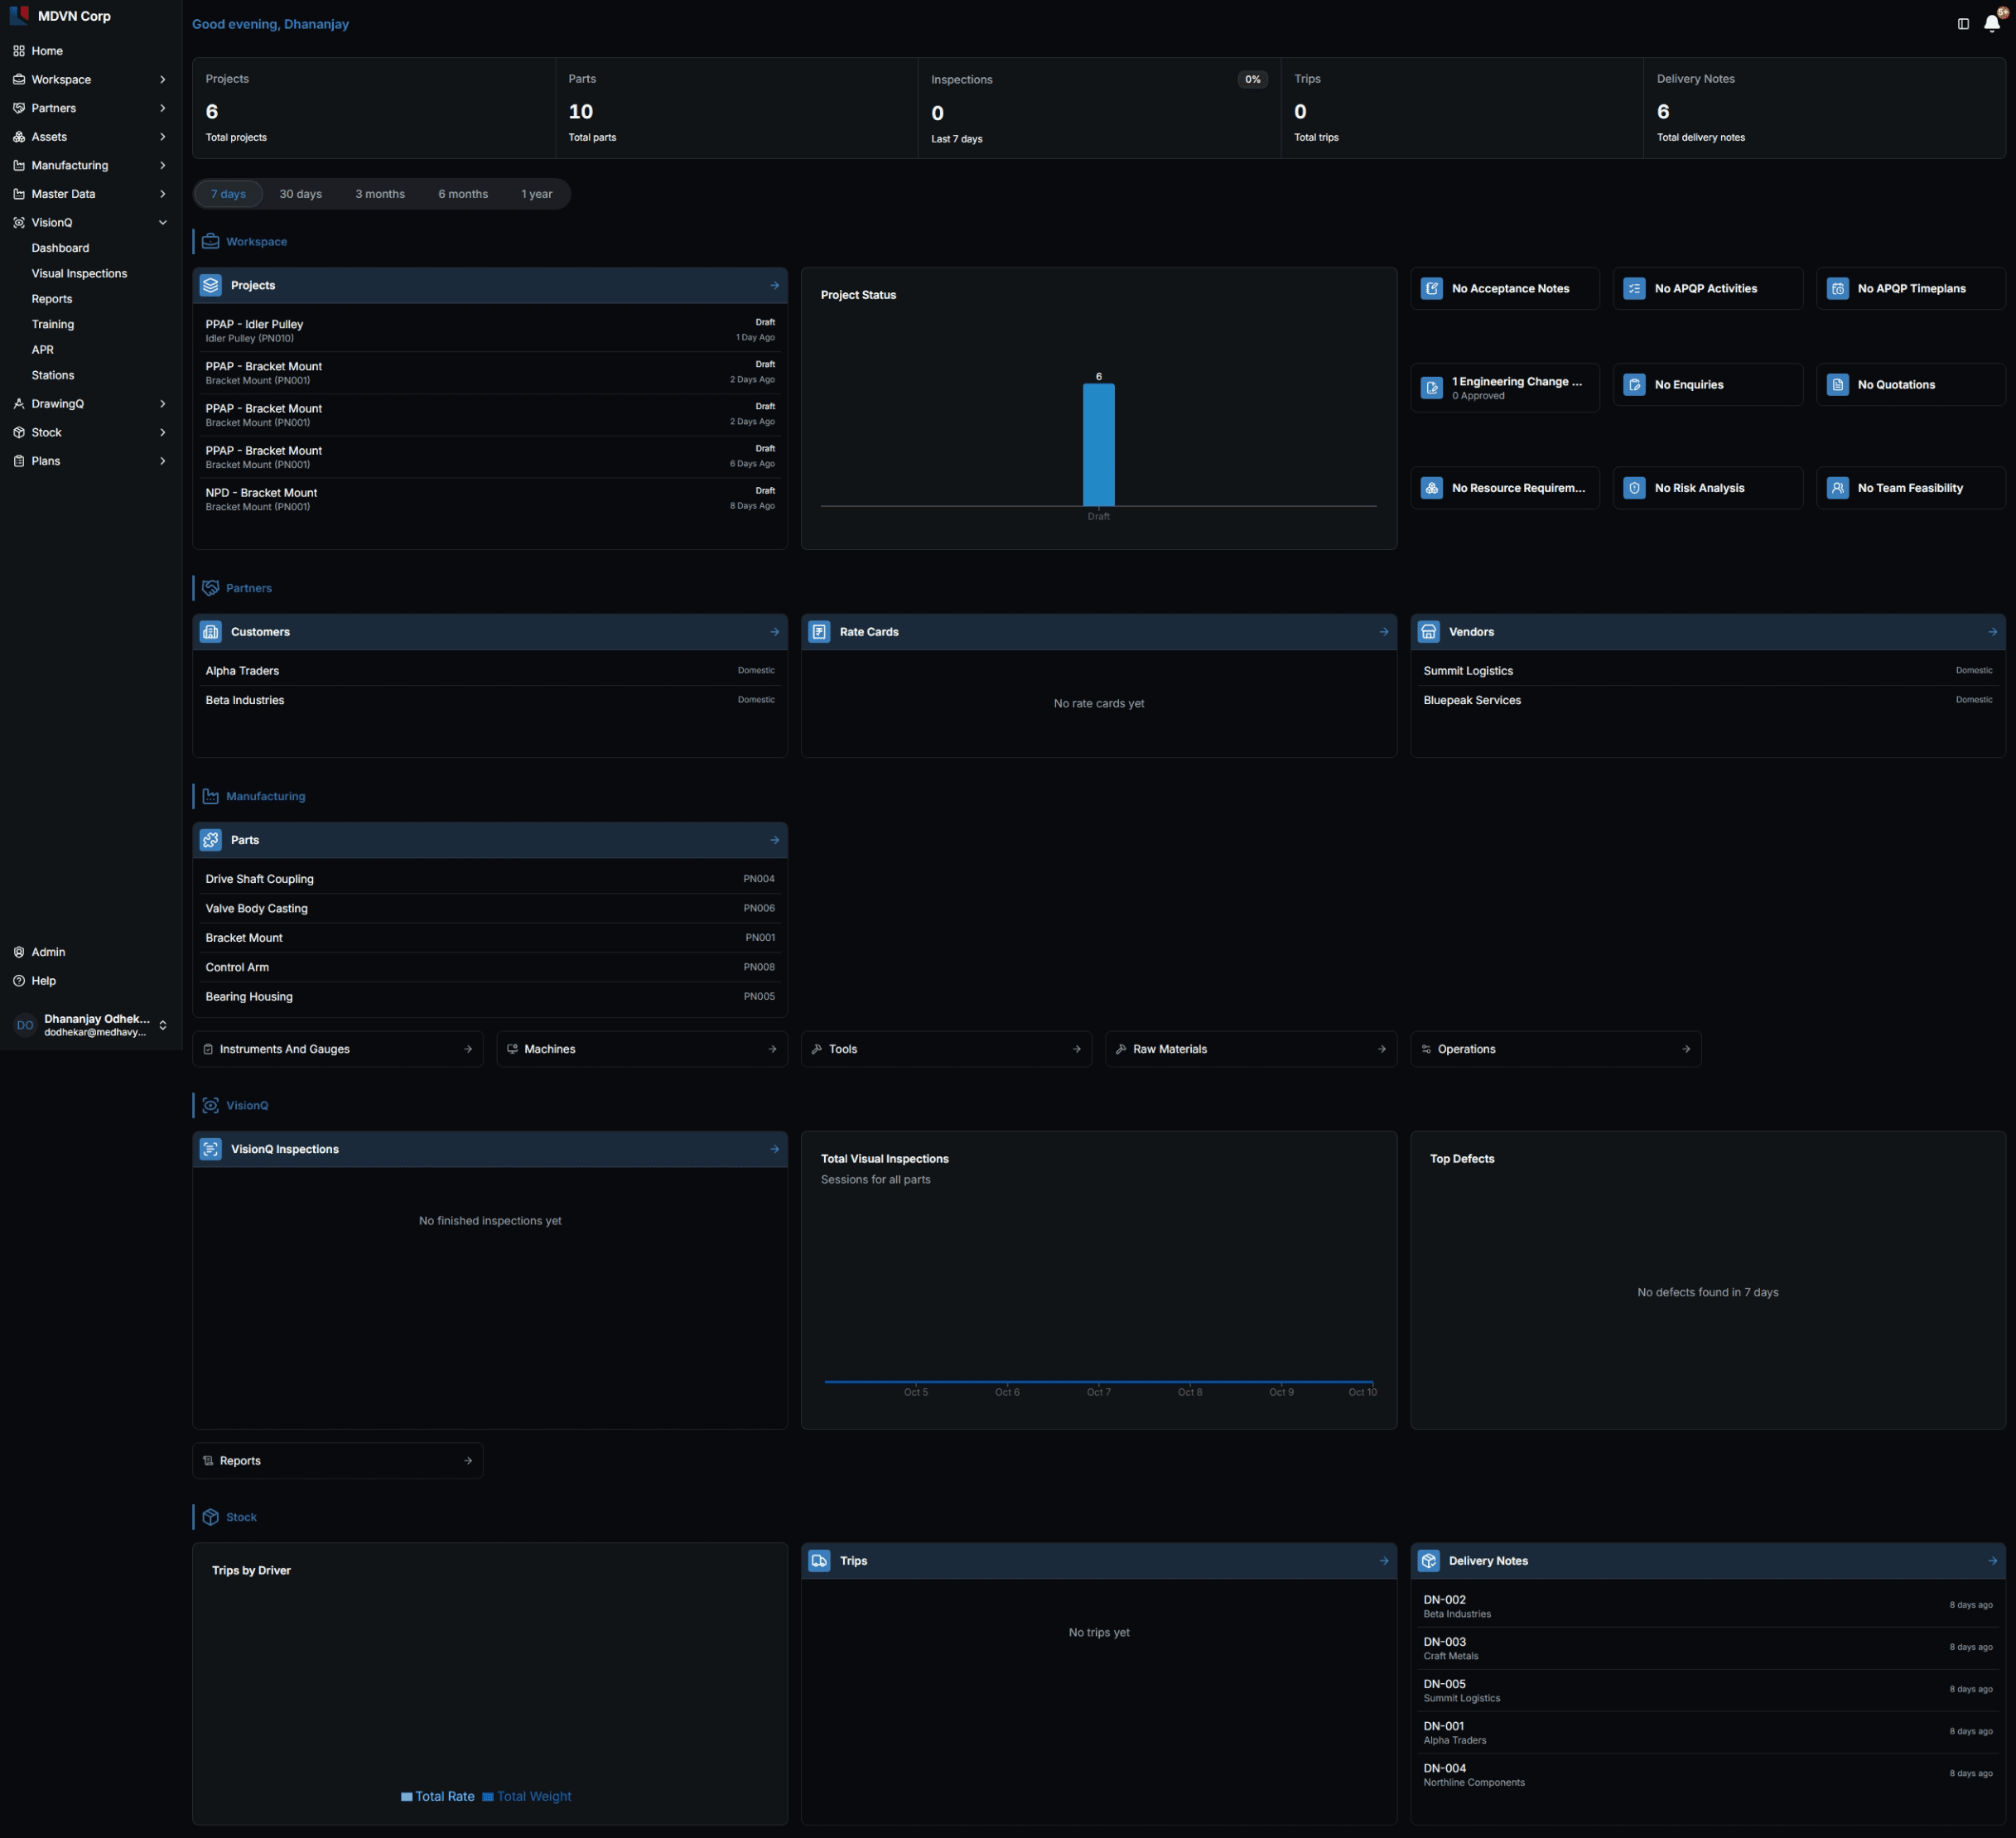This screenshot has height=1838, width=2016.
Task: Toggle Total Rate legend series
Action: pyautogui.click(x=438, y=1796)
